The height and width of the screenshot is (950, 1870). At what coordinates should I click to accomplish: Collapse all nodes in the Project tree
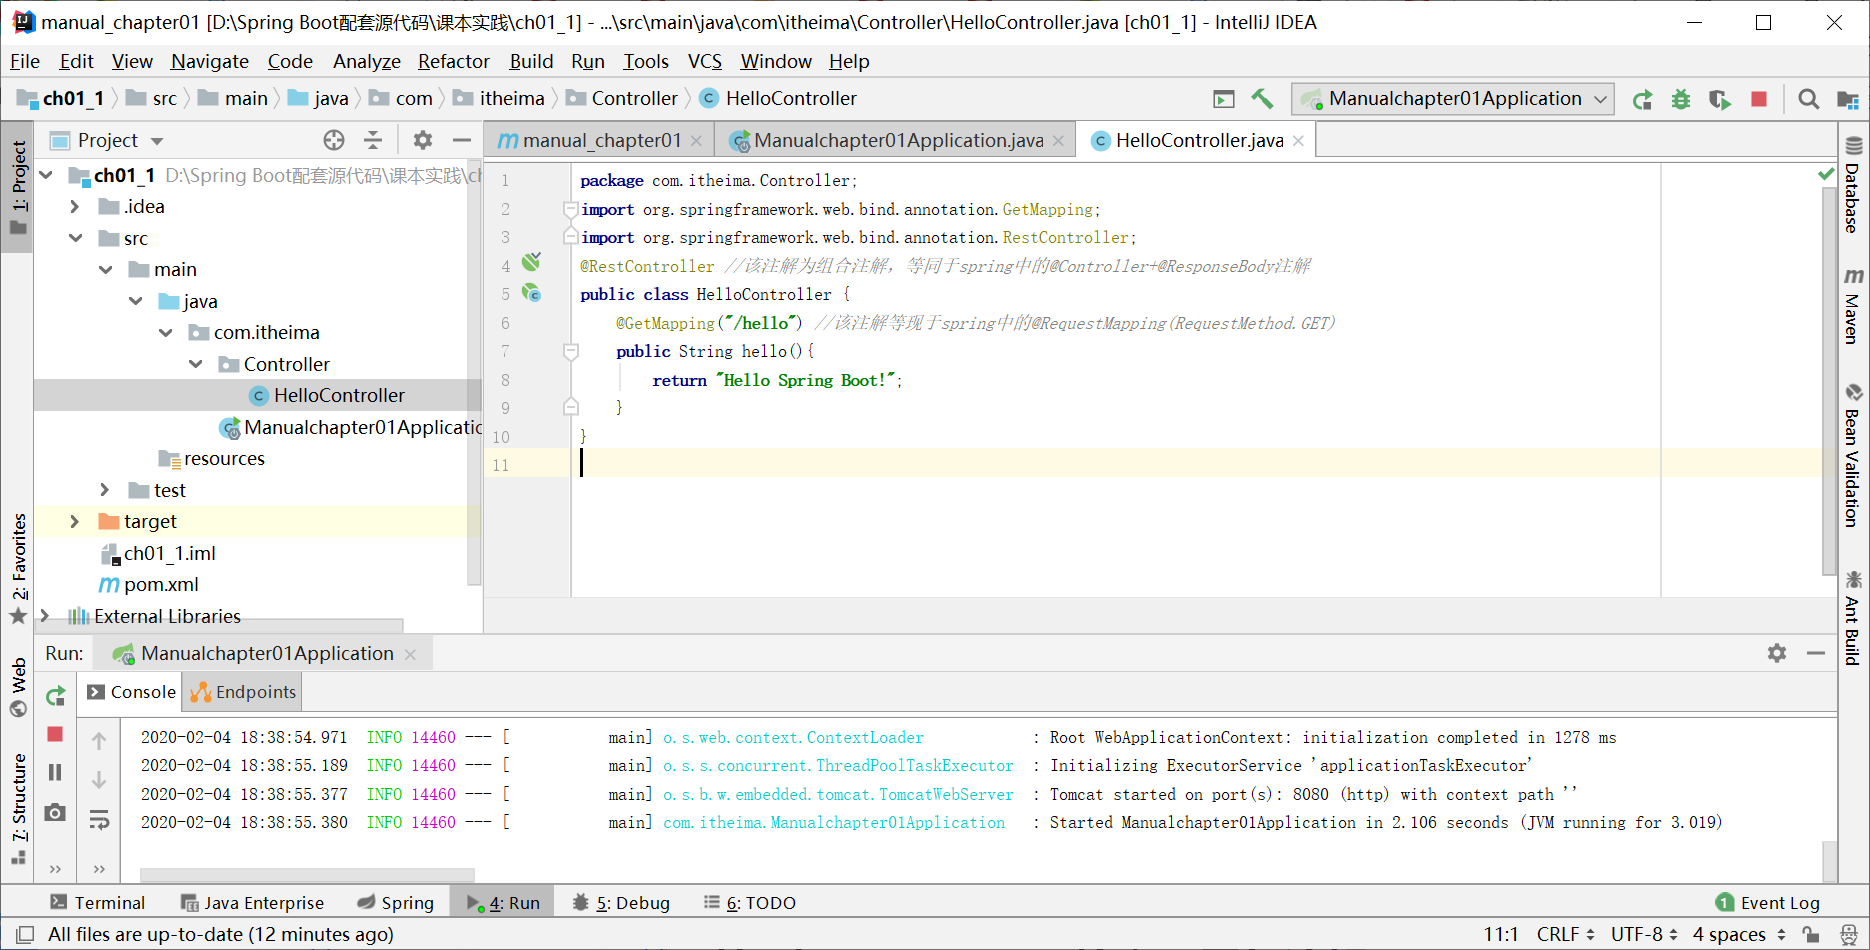[x=372, y=140]
